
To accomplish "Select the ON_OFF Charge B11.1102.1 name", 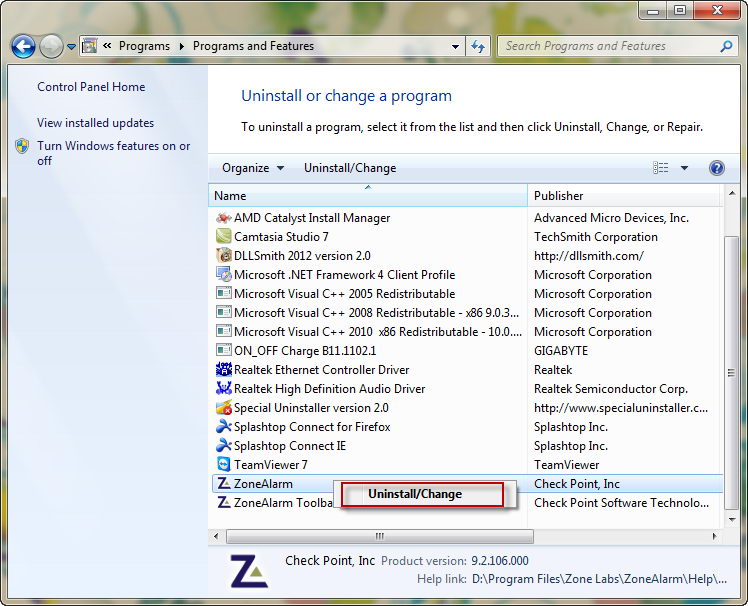I will 305,351.
